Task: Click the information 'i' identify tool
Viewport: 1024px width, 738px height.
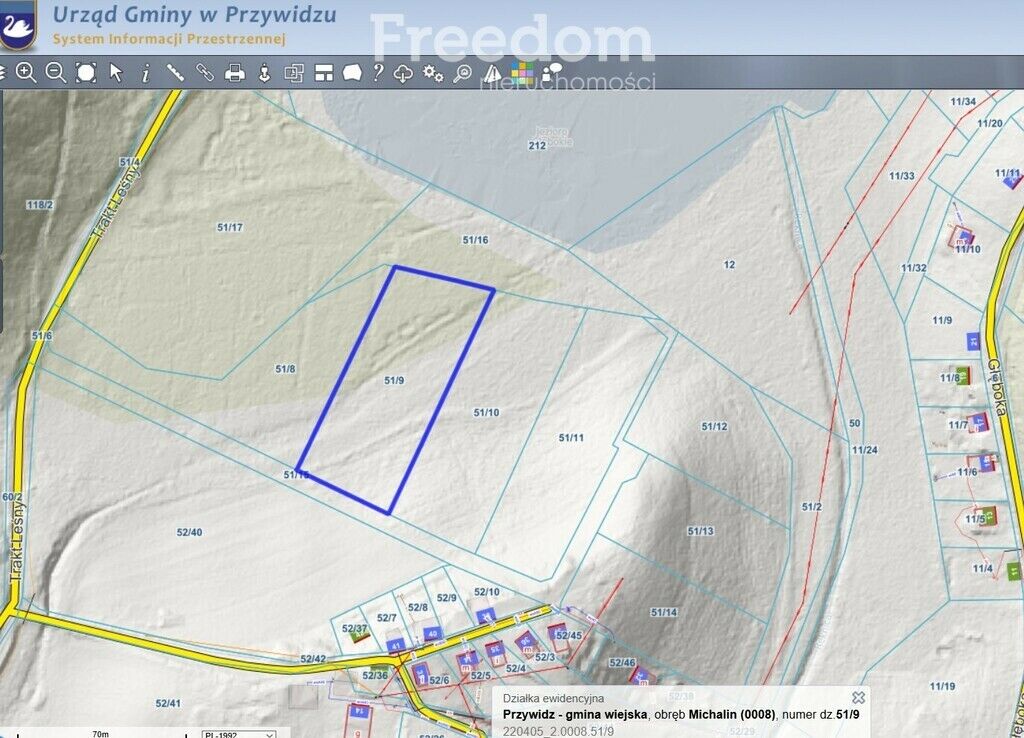Action: [x=146, y=72]
